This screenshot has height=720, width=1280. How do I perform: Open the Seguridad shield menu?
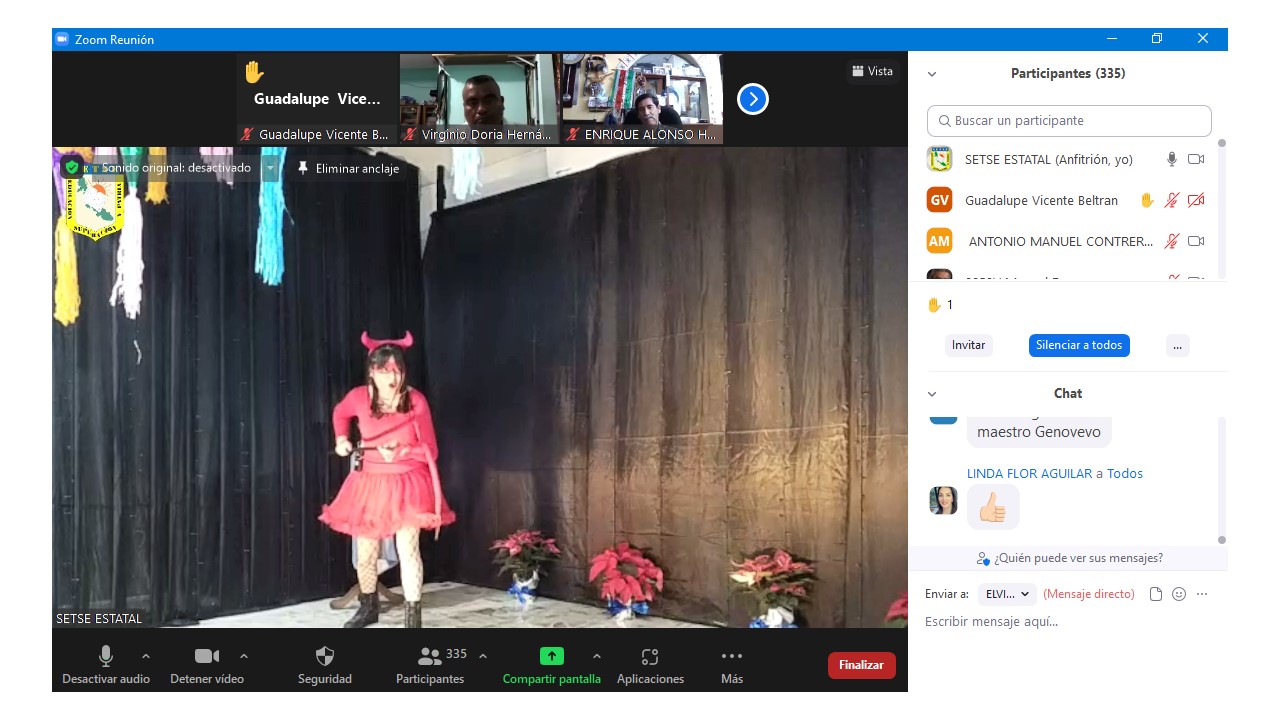[325, 665]
